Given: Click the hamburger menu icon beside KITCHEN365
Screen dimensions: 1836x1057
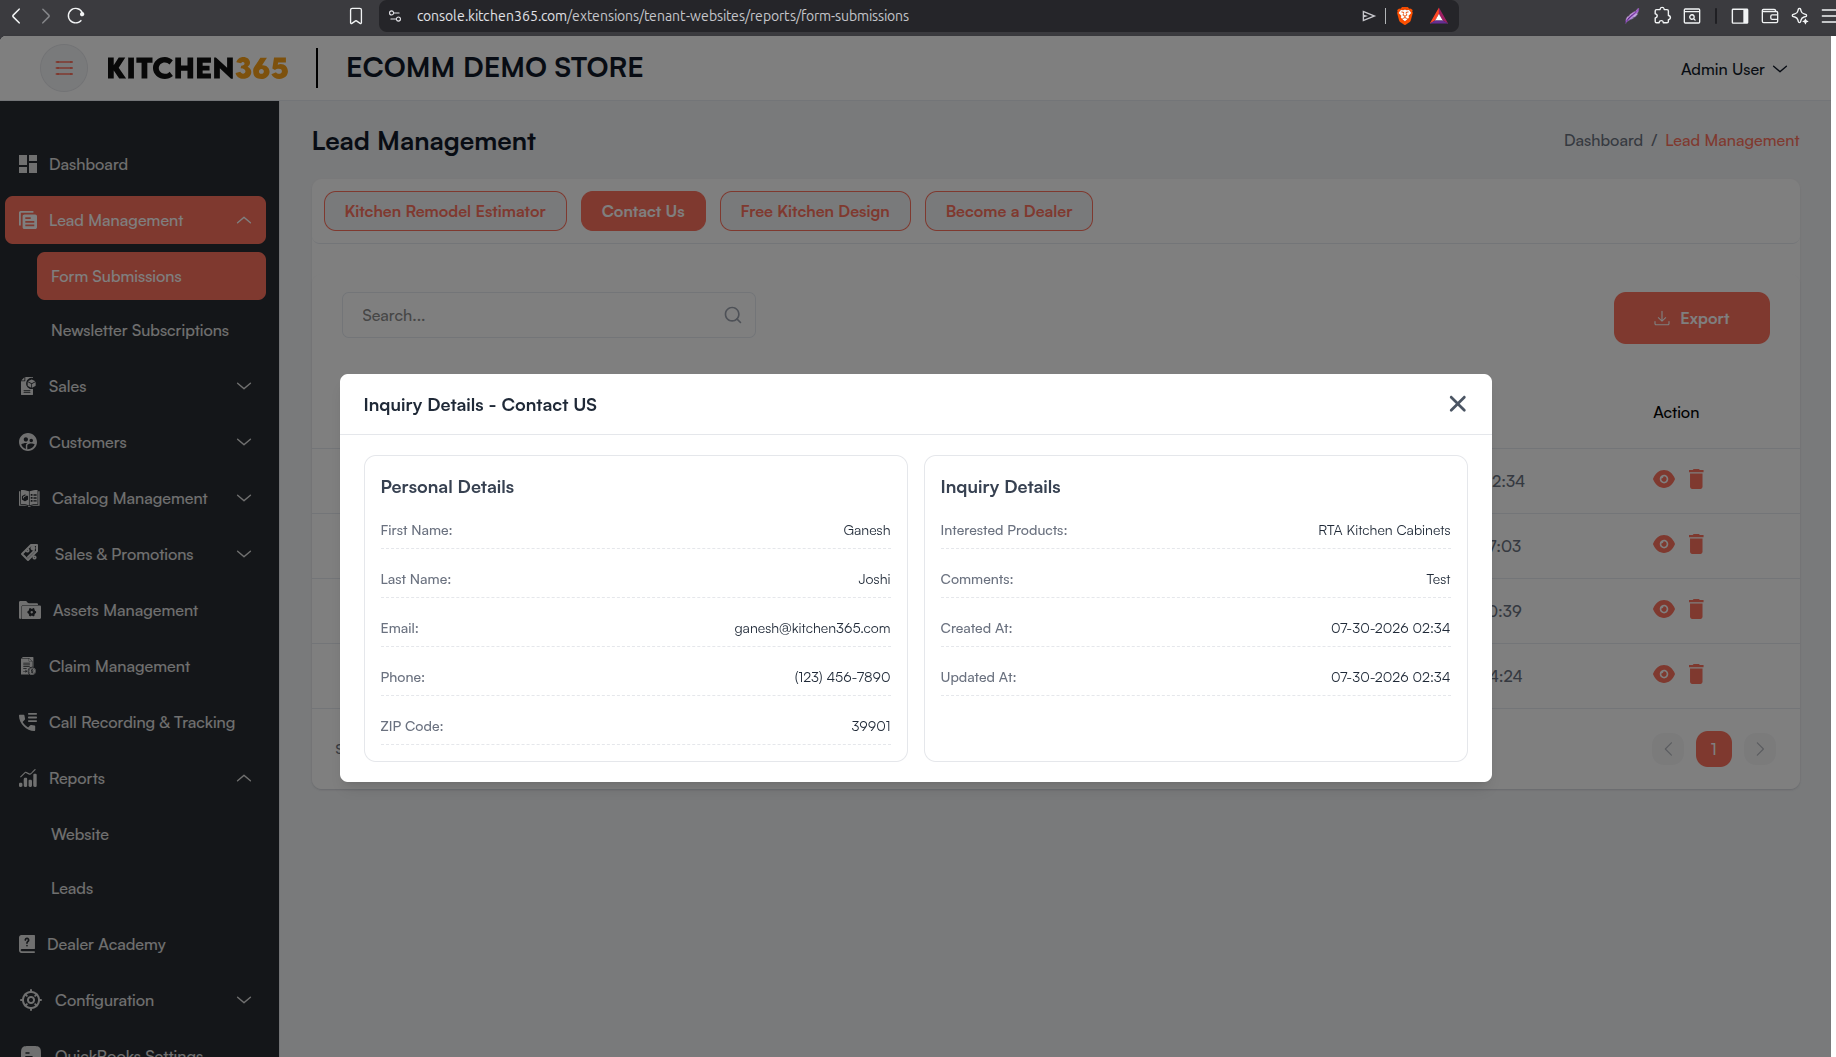Looking at the screenshot, I should 64,68.
